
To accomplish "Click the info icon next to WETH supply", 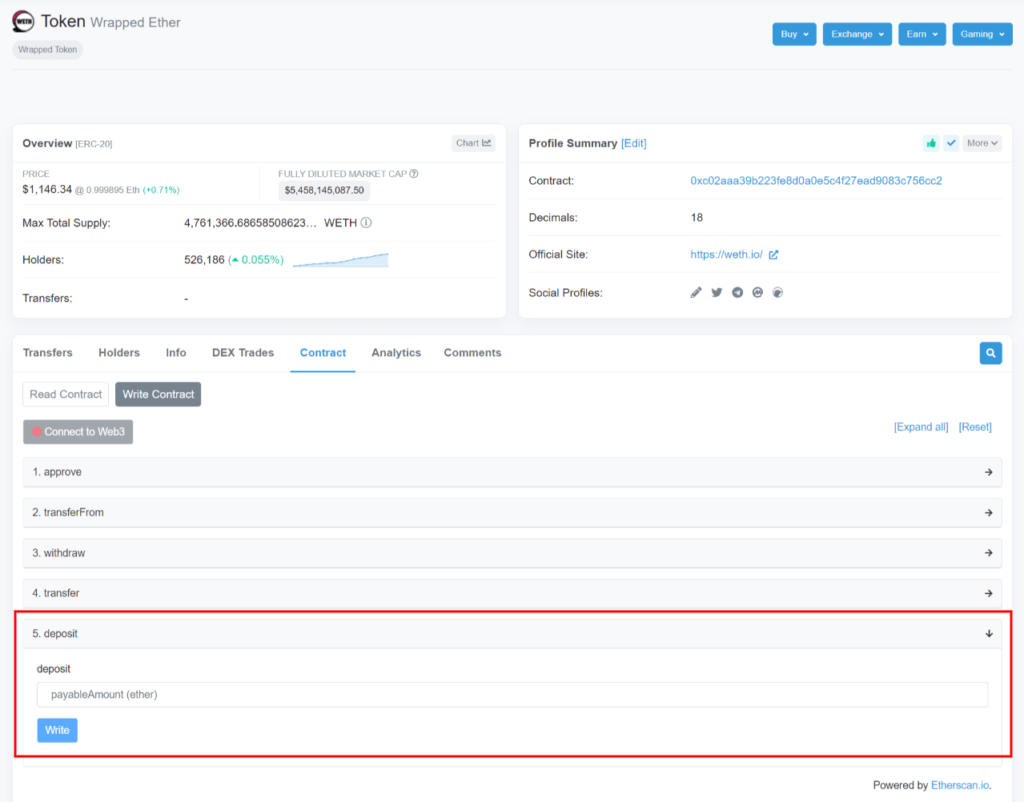I will (366, 223).
